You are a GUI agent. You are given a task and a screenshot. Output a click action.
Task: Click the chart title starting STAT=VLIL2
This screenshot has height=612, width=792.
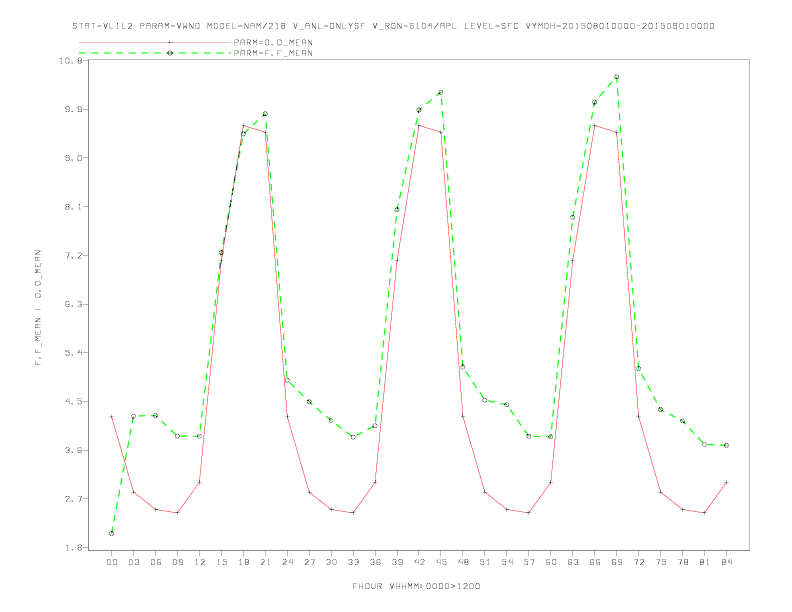393,26
